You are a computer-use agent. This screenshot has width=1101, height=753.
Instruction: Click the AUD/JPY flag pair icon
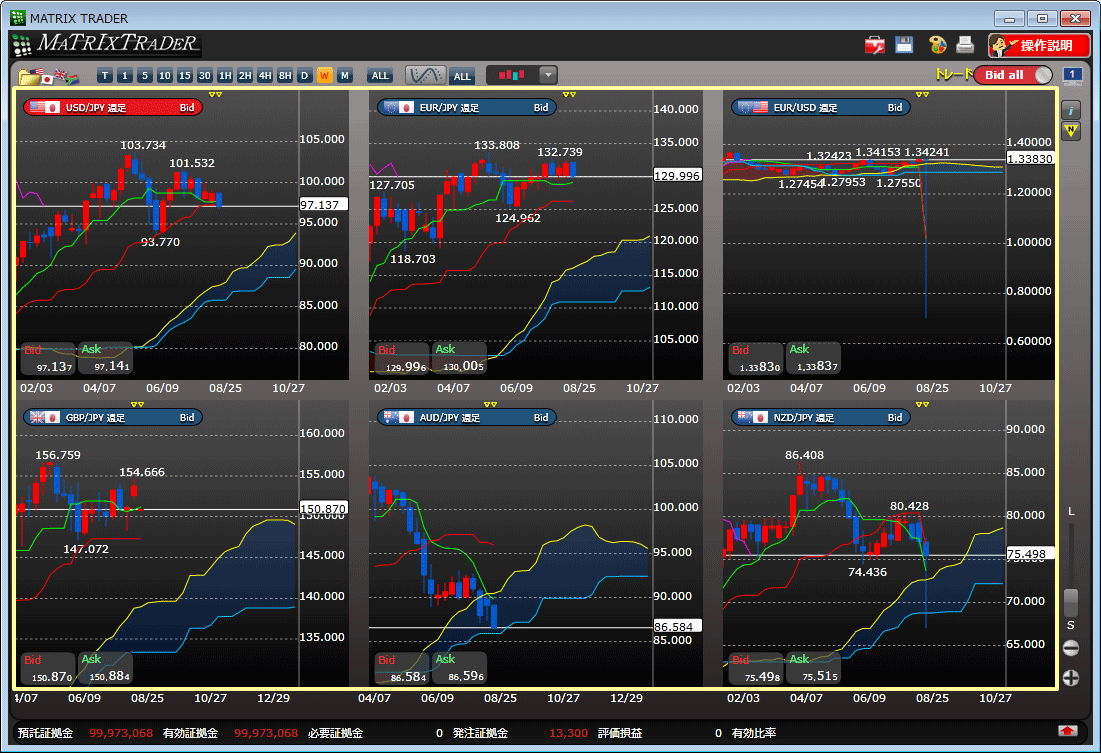[x=398, y=417]
